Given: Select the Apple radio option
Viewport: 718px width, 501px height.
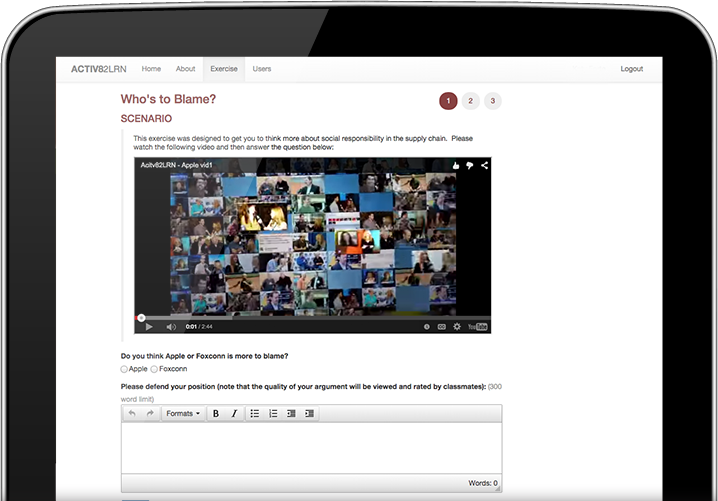Looking at the screenshot, I should coord(124,369).
